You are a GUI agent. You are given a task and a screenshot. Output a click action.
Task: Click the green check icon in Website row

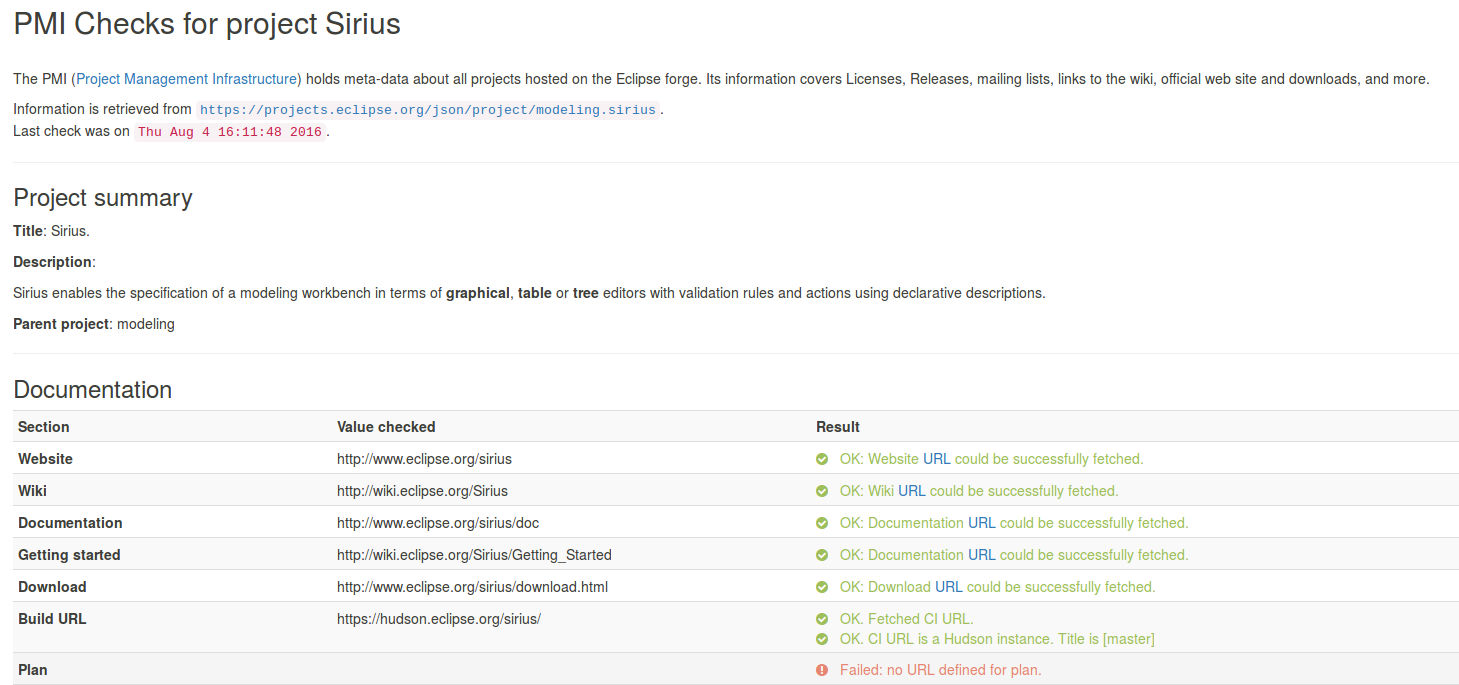pos(822,459)
